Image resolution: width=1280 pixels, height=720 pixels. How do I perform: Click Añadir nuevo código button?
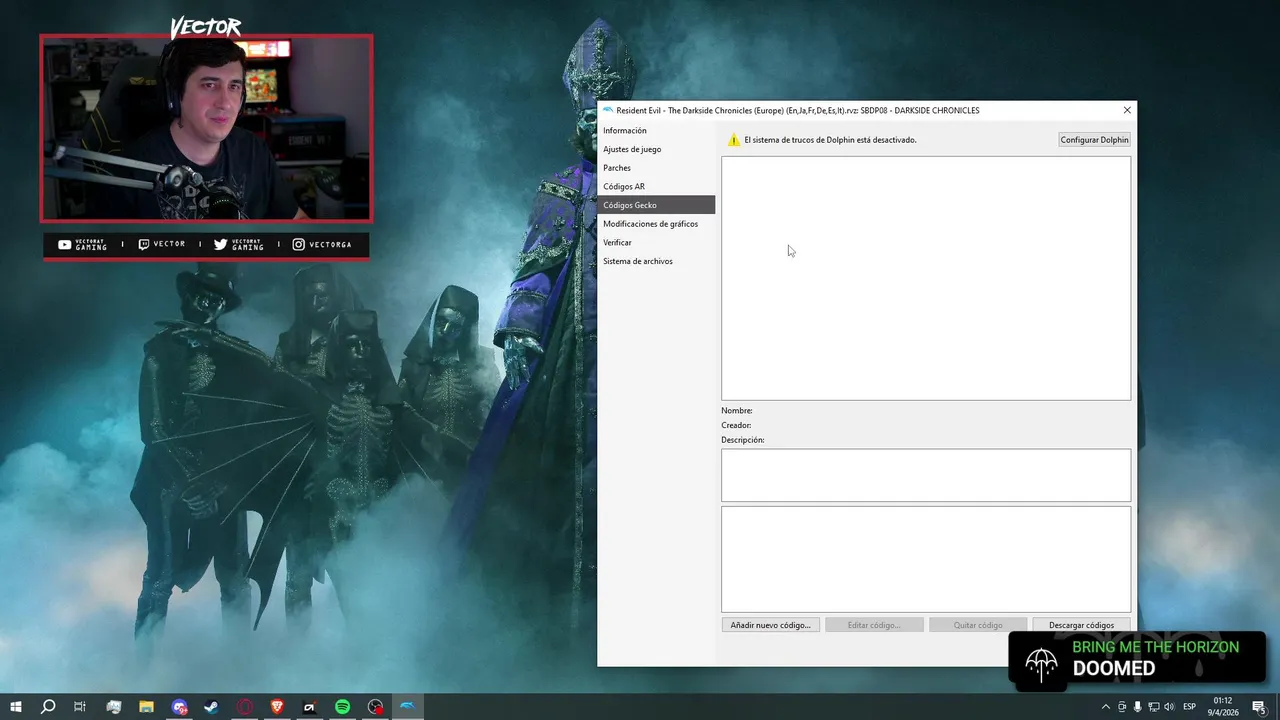[x=770, y=625]
